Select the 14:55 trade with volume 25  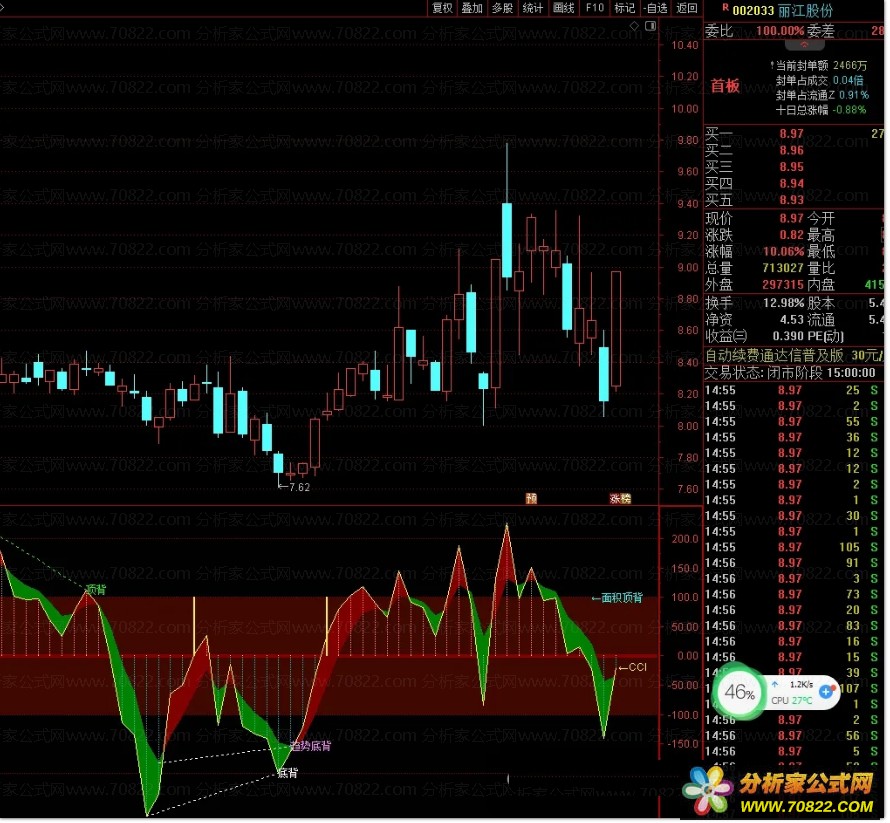click(792, 390)
